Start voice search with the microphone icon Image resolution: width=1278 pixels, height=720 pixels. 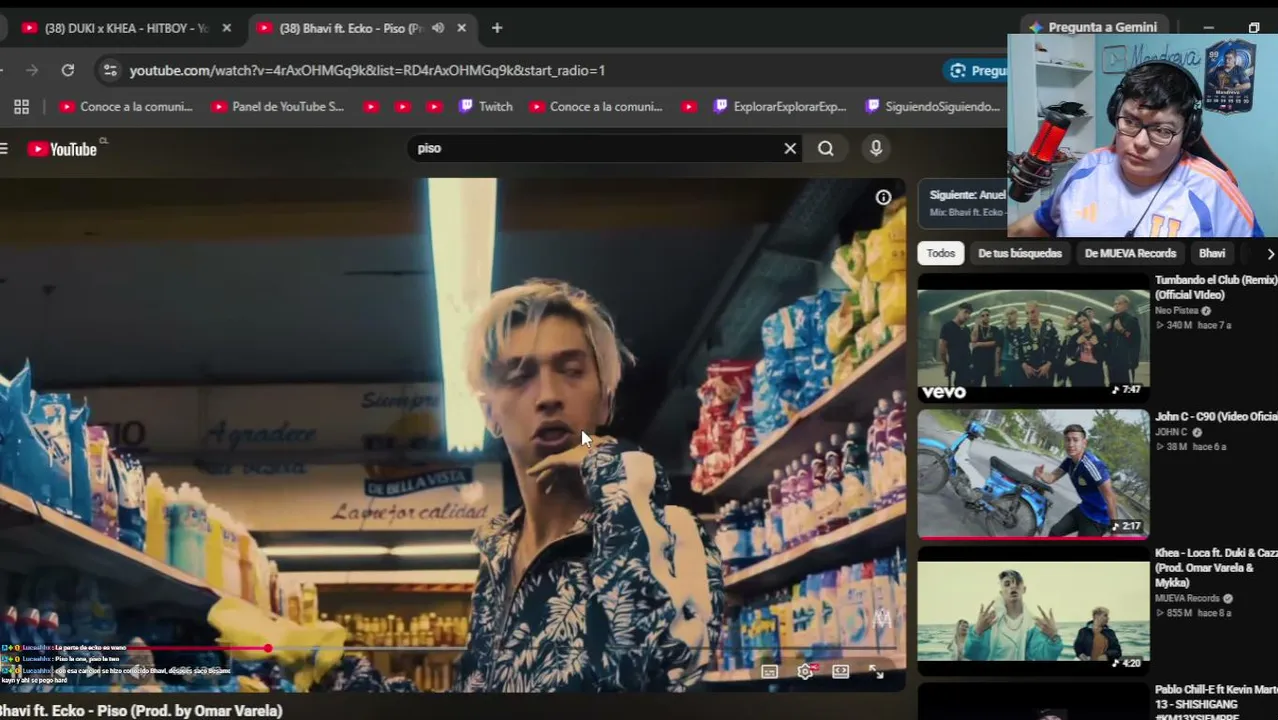[x=876, y=148]
